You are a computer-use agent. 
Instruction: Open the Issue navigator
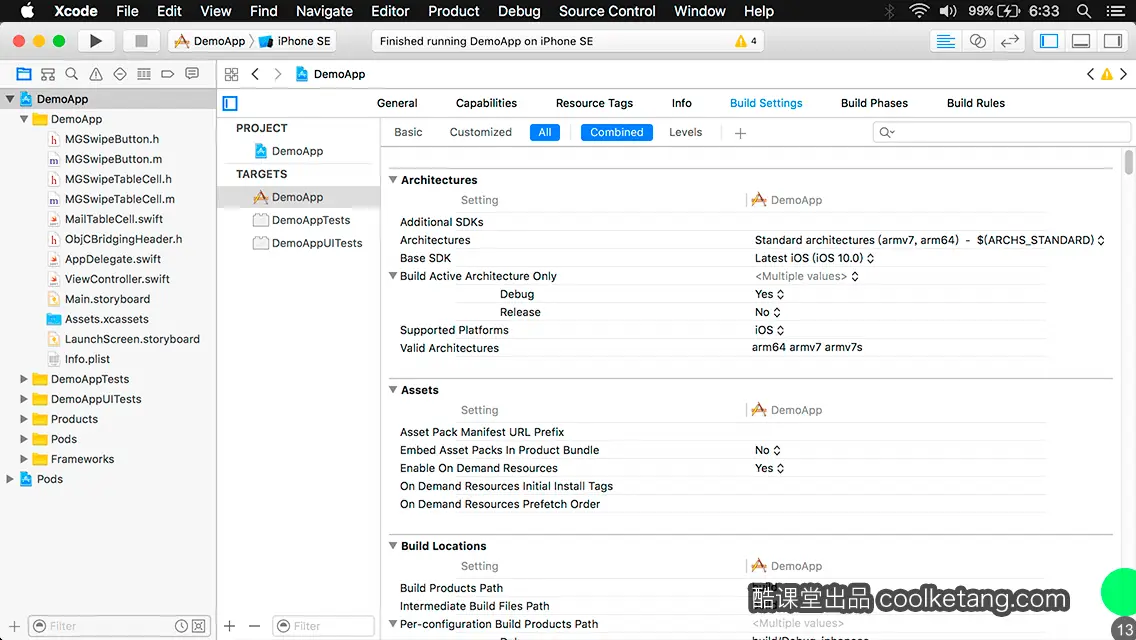tap(96, 74)
